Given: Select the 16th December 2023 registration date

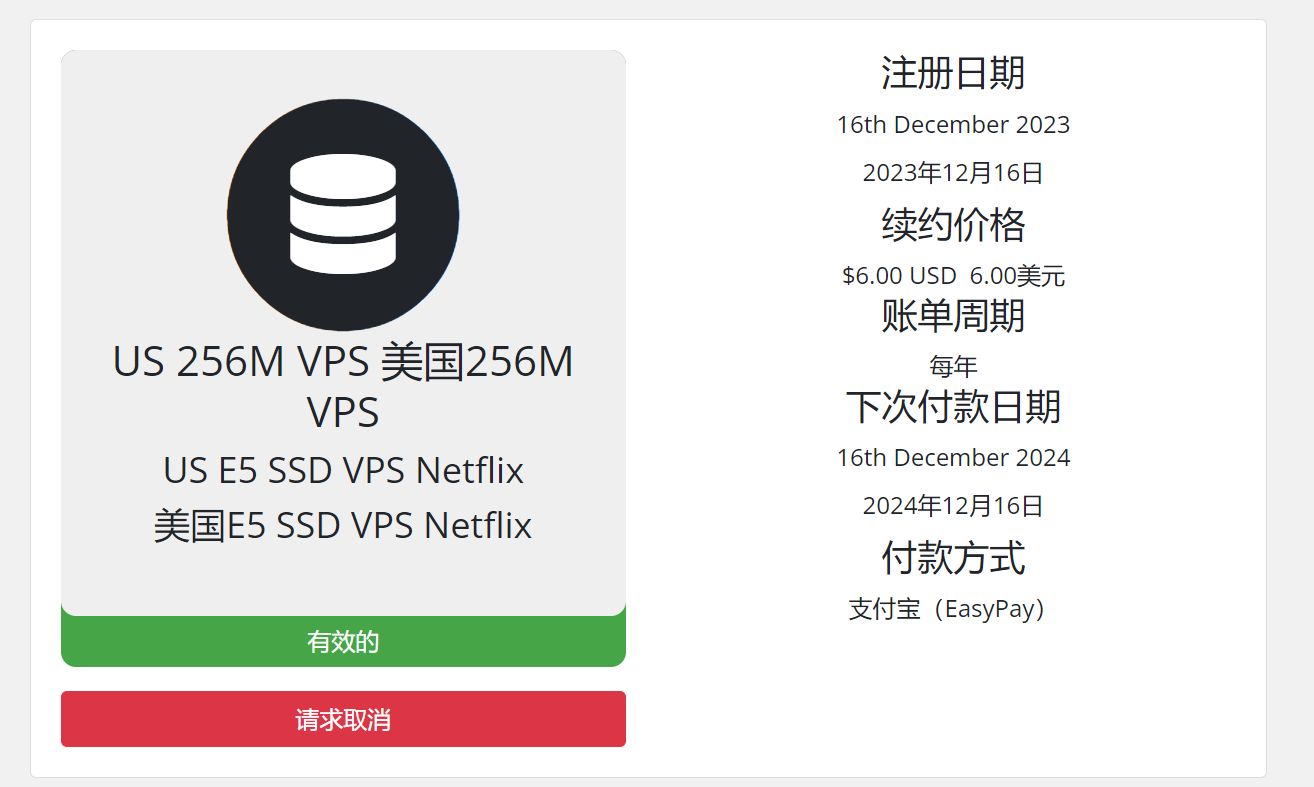Looking at the screenshot, I should point(953,125).
